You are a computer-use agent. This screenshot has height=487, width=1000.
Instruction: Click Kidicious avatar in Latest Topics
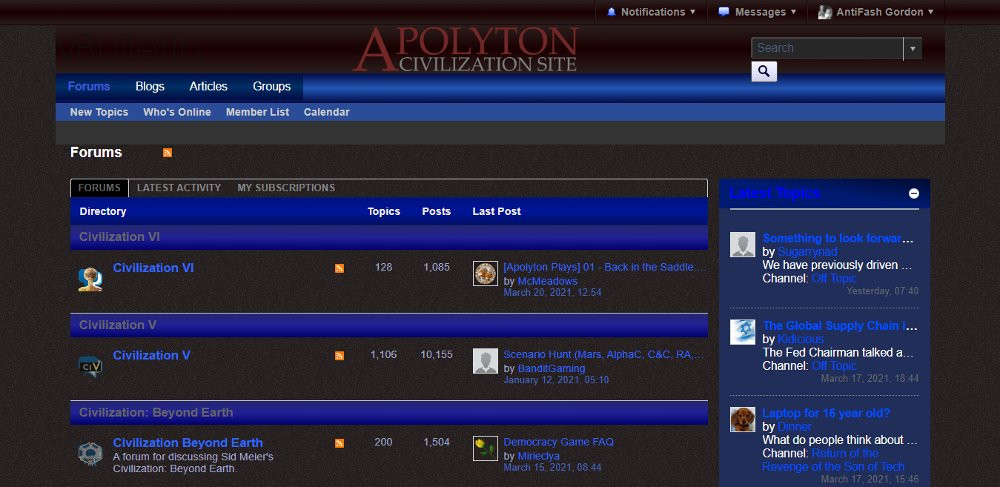click(x=742, y=332)
